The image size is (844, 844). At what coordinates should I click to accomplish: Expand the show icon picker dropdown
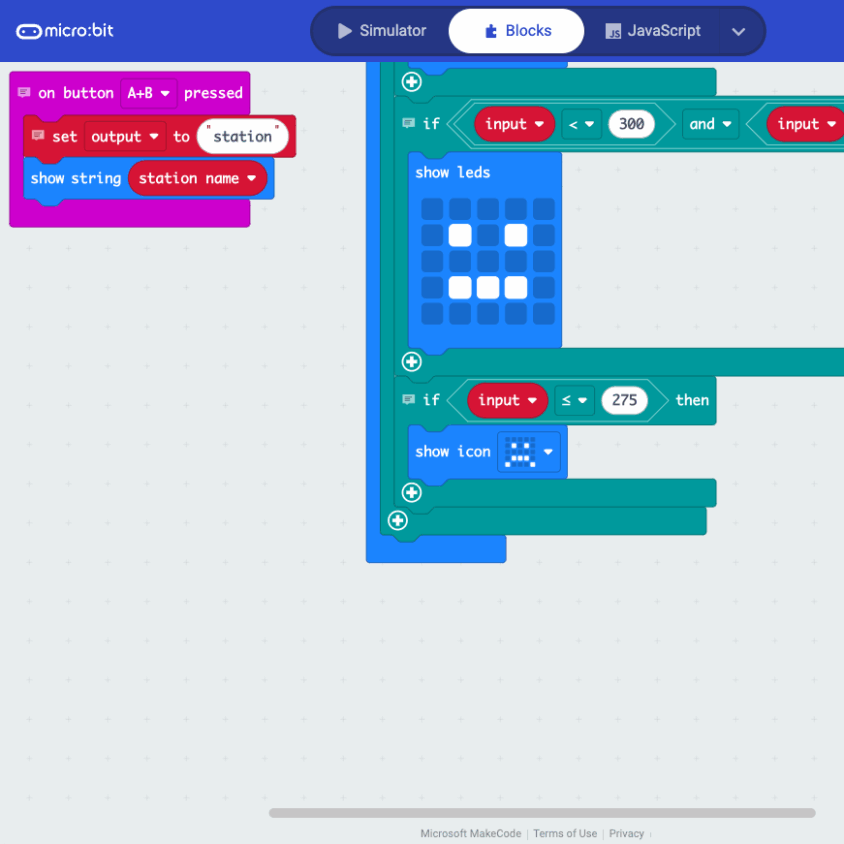pos(548,452)
